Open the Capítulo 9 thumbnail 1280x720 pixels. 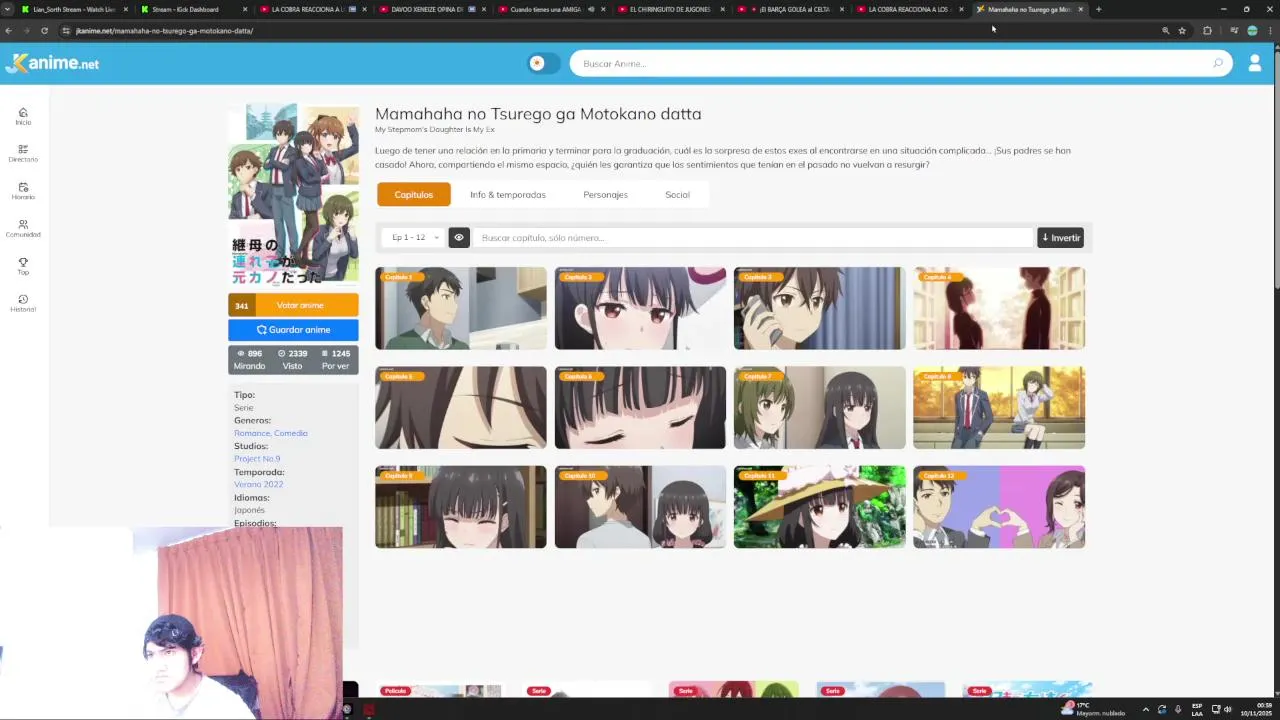(461, 507)
